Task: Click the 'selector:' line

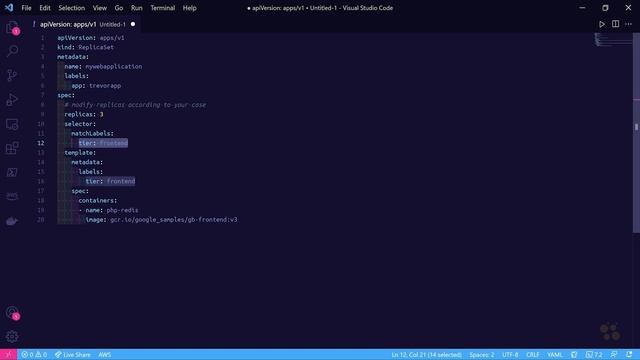Action: 80,124
